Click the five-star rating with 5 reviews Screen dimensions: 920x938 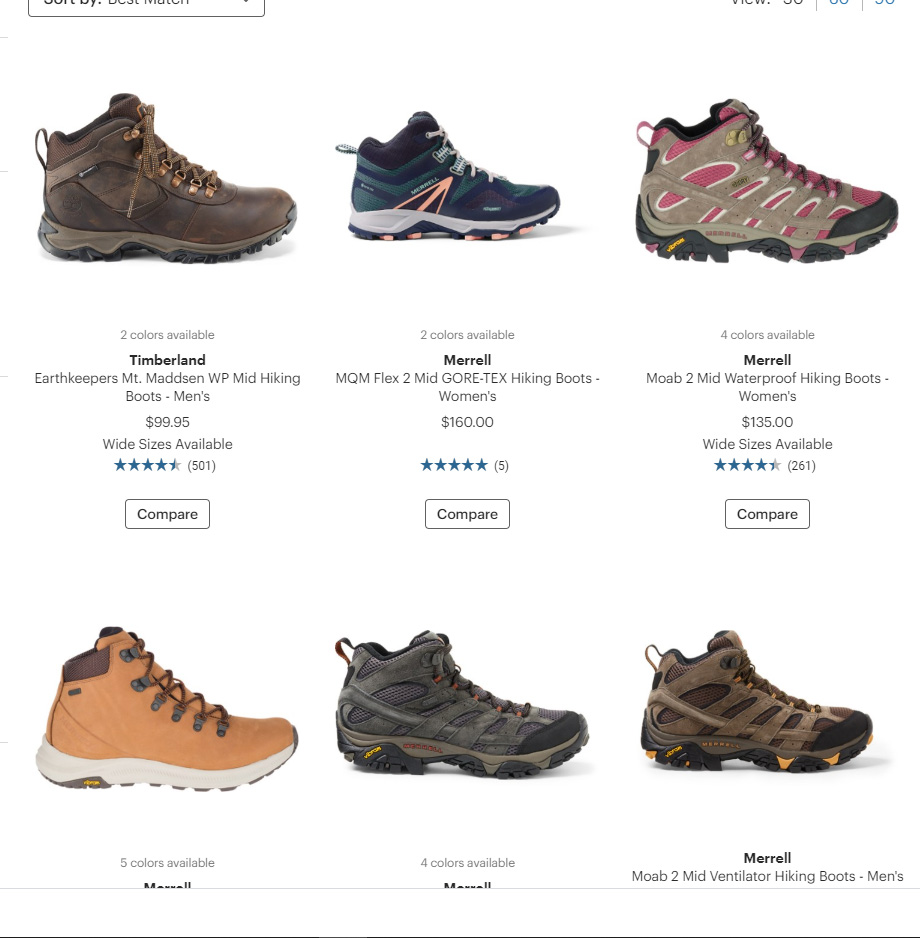click(x=465, y=465)
